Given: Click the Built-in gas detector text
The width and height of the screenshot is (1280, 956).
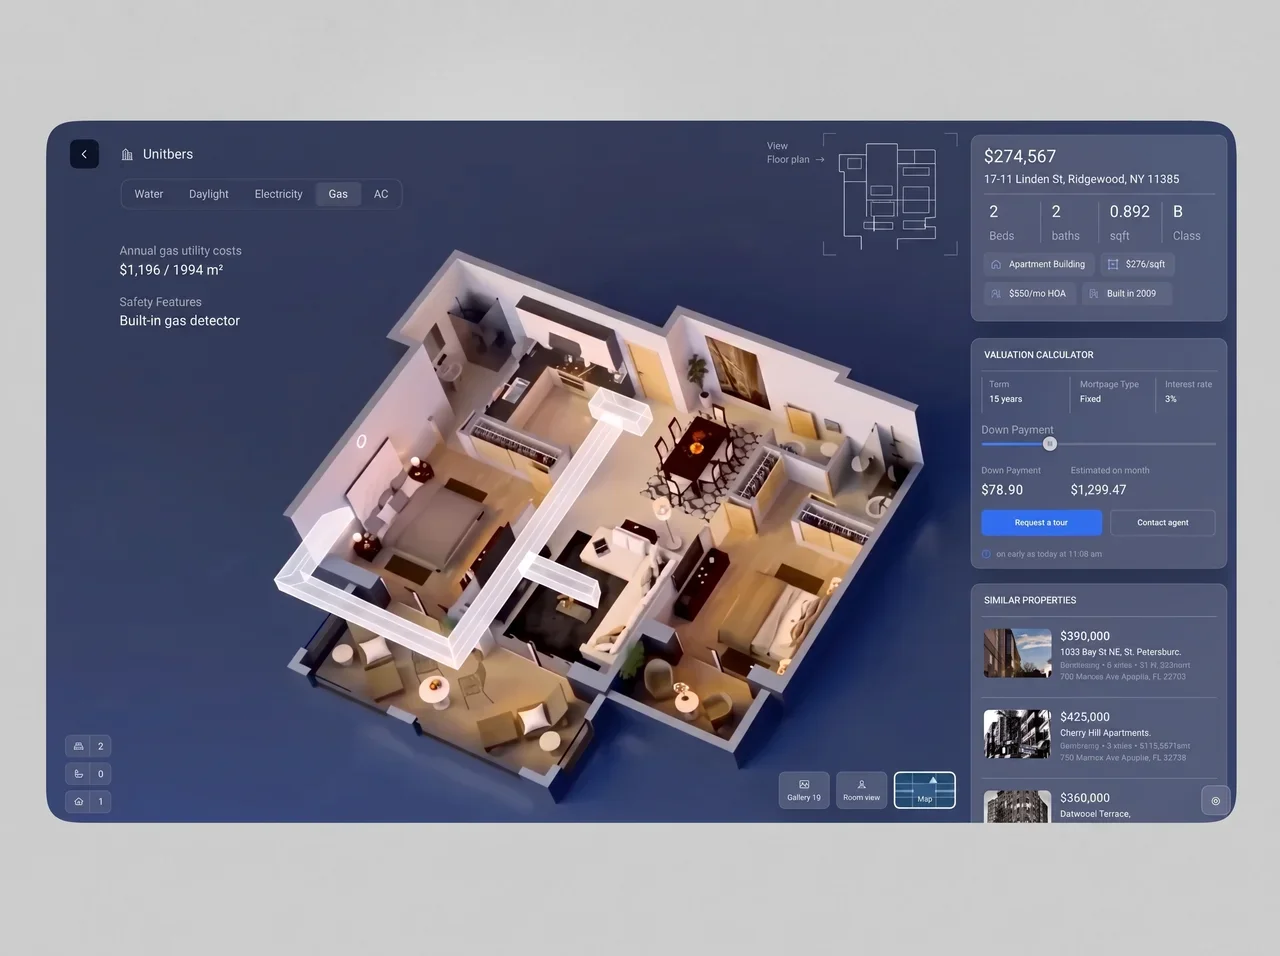Looking at the screenshot, I should (x=180, y=321).
